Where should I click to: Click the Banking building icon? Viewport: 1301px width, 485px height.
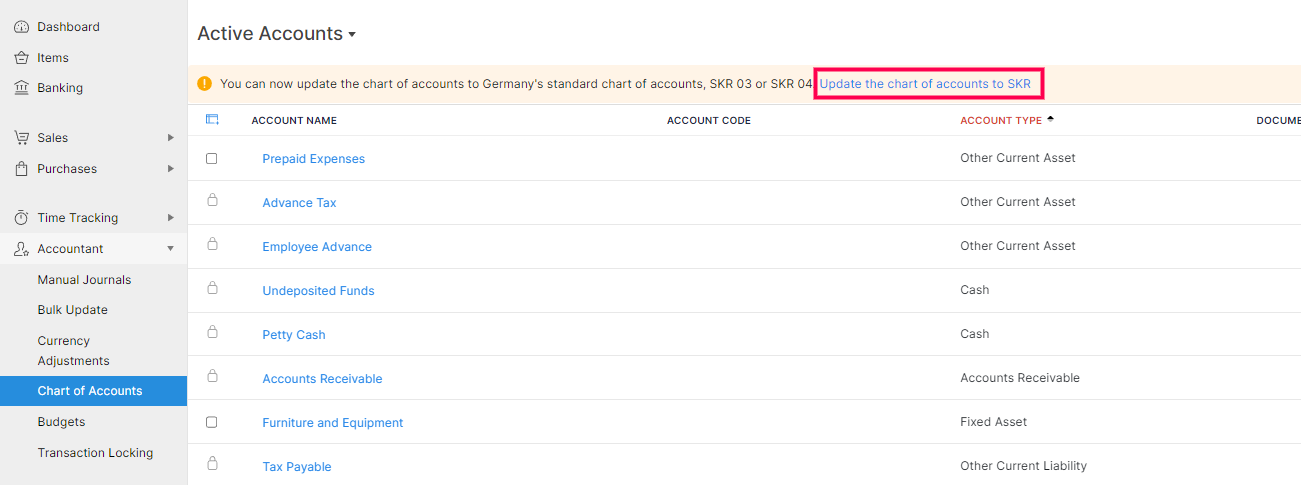coord(21,88)
